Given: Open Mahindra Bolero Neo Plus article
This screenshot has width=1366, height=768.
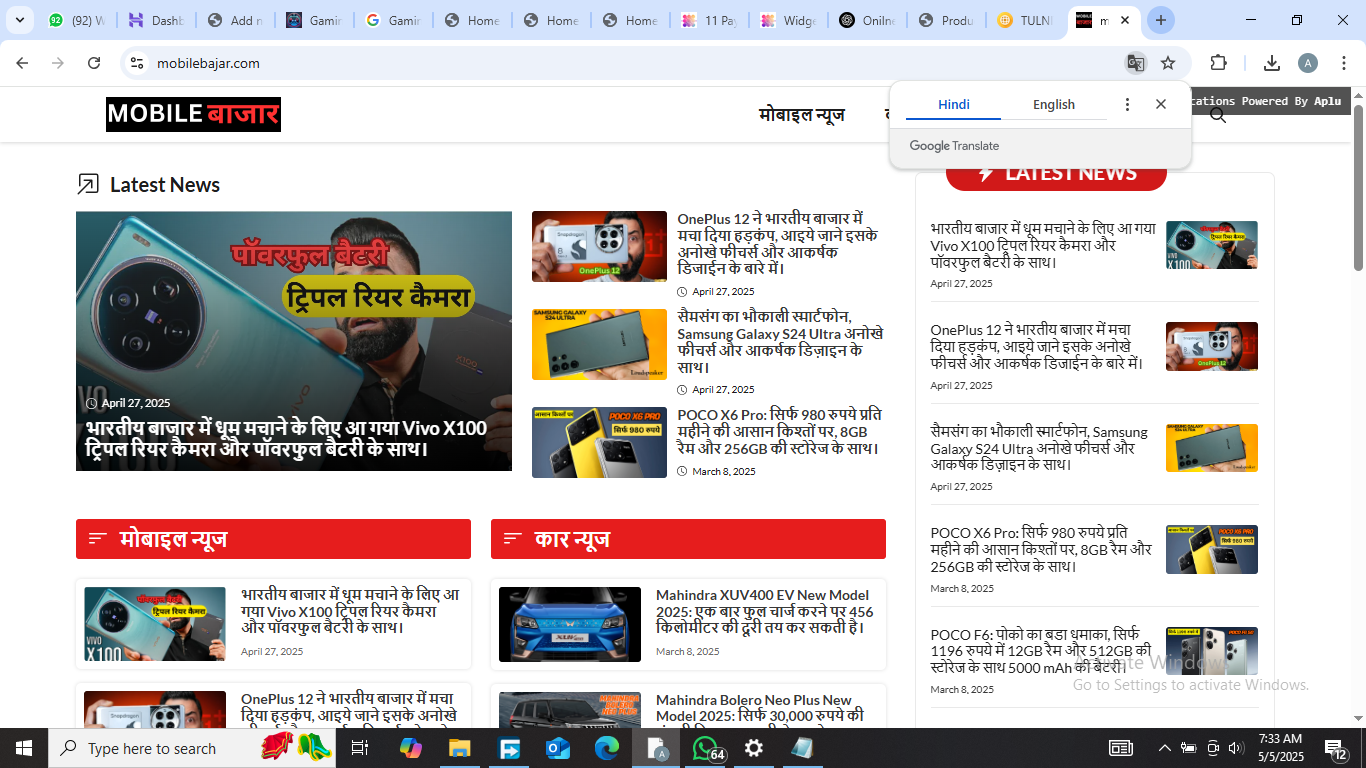Looking at the screenshot, I should 760,708.
